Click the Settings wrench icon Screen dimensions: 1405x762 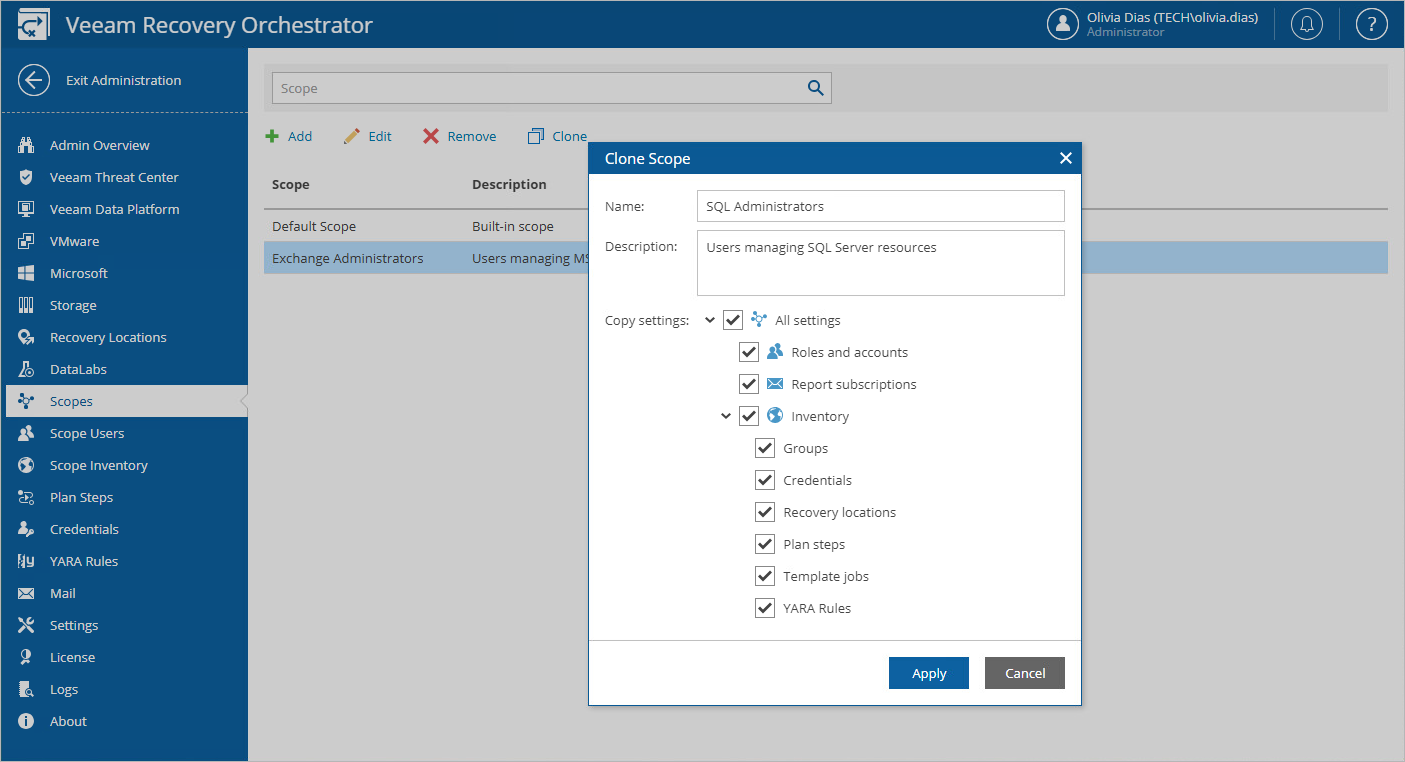tap(27, 625)
